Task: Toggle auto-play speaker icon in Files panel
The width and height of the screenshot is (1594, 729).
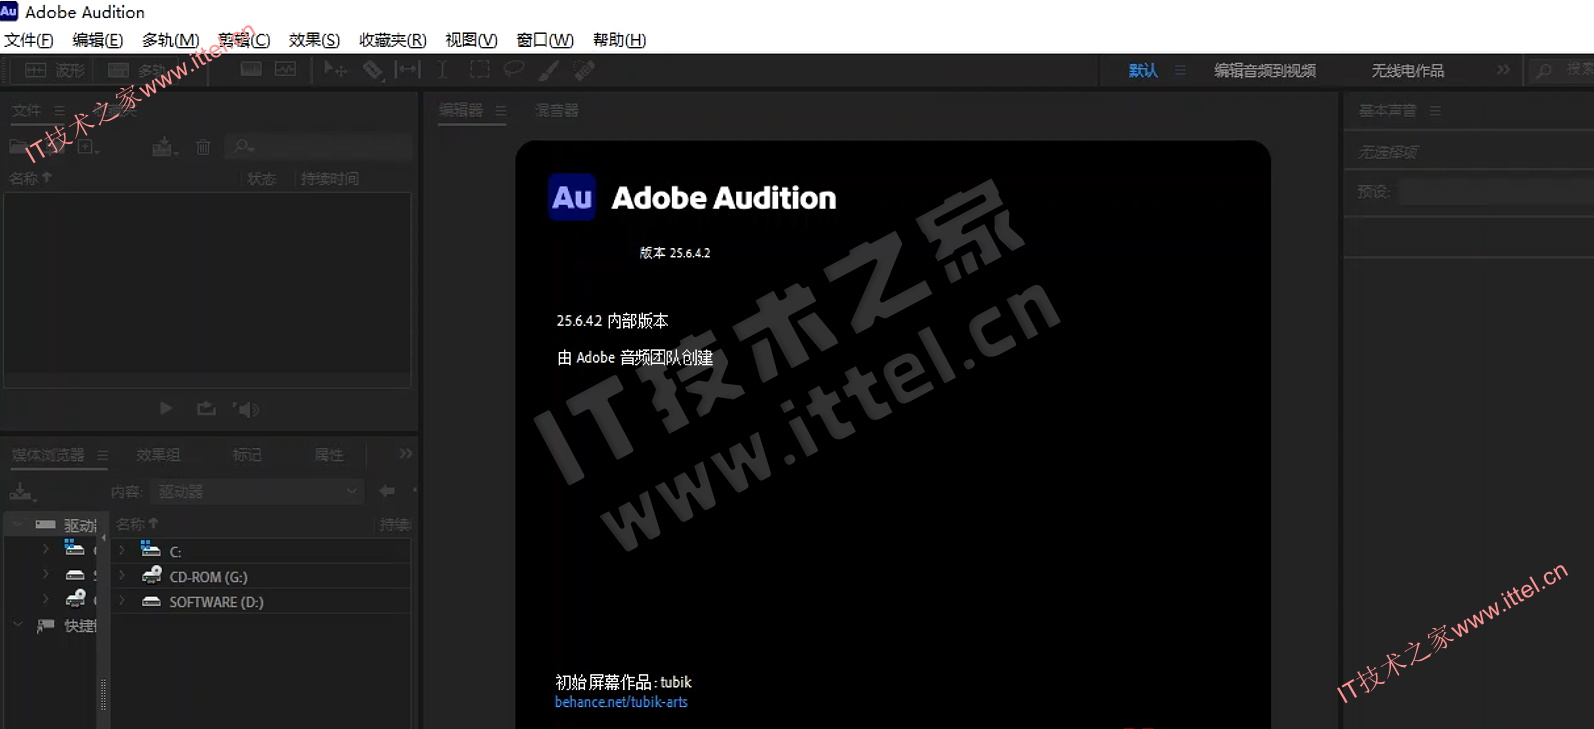Action: (x=246, y=409)
